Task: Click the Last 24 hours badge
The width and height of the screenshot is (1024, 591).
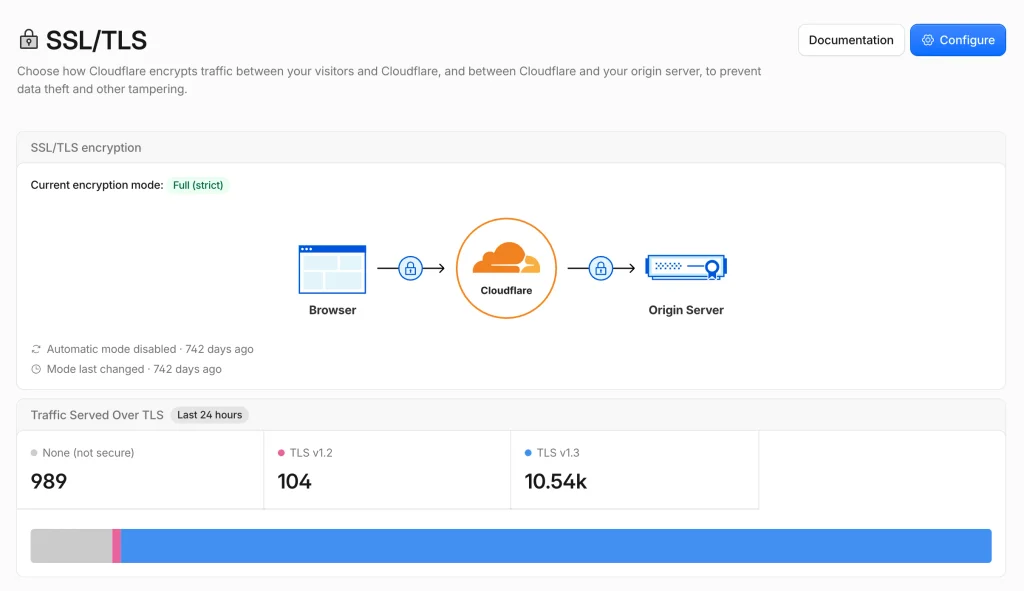Action: click(210, 415)
